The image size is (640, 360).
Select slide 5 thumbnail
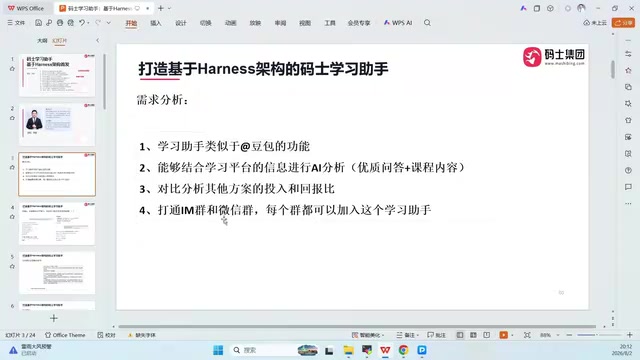pyautogui.click(x=57, y=273)
